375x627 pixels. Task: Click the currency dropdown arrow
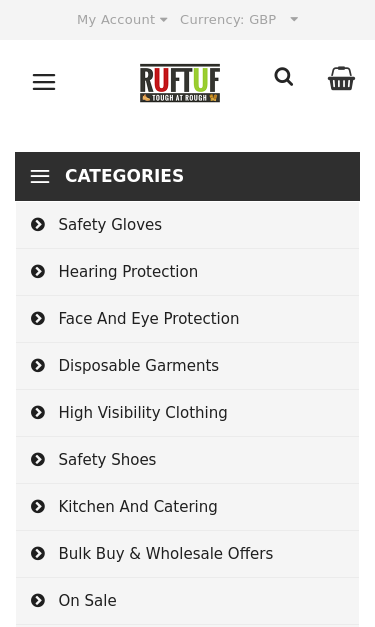pyautogui.click(x=294, y=19)
